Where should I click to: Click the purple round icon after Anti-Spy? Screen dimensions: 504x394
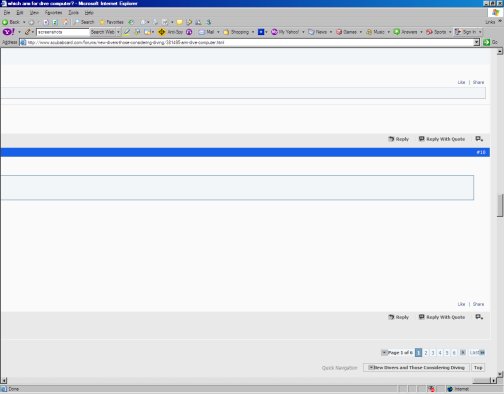[189, 32]
